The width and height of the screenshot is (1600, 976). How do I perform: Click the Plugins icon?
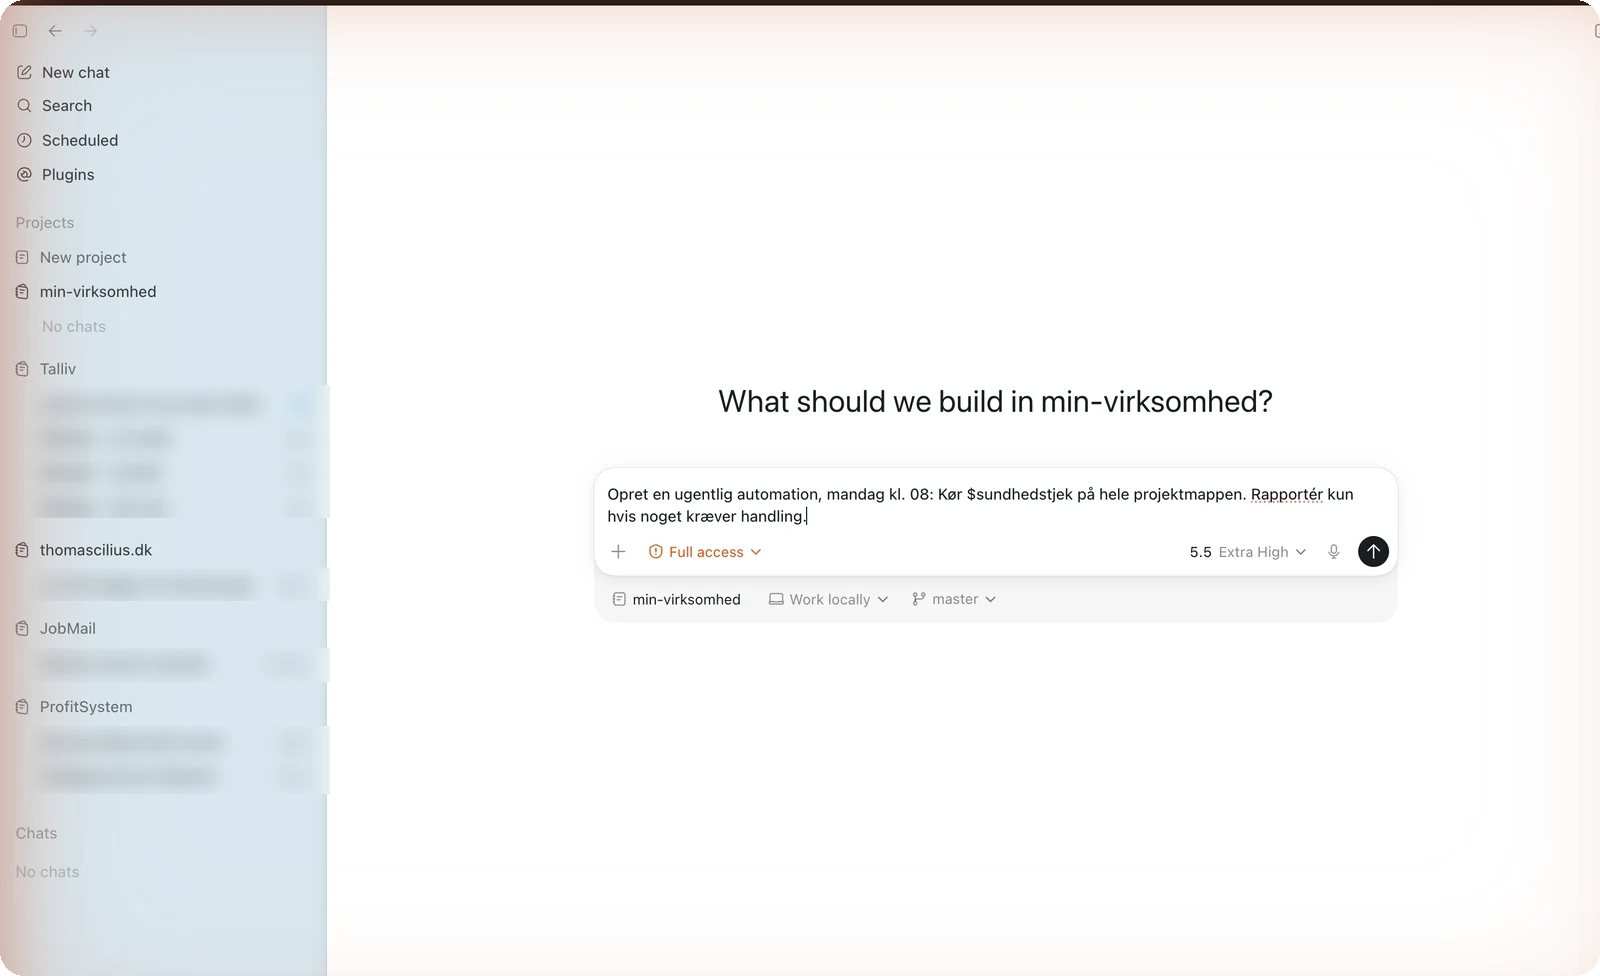tap(24, 174)
